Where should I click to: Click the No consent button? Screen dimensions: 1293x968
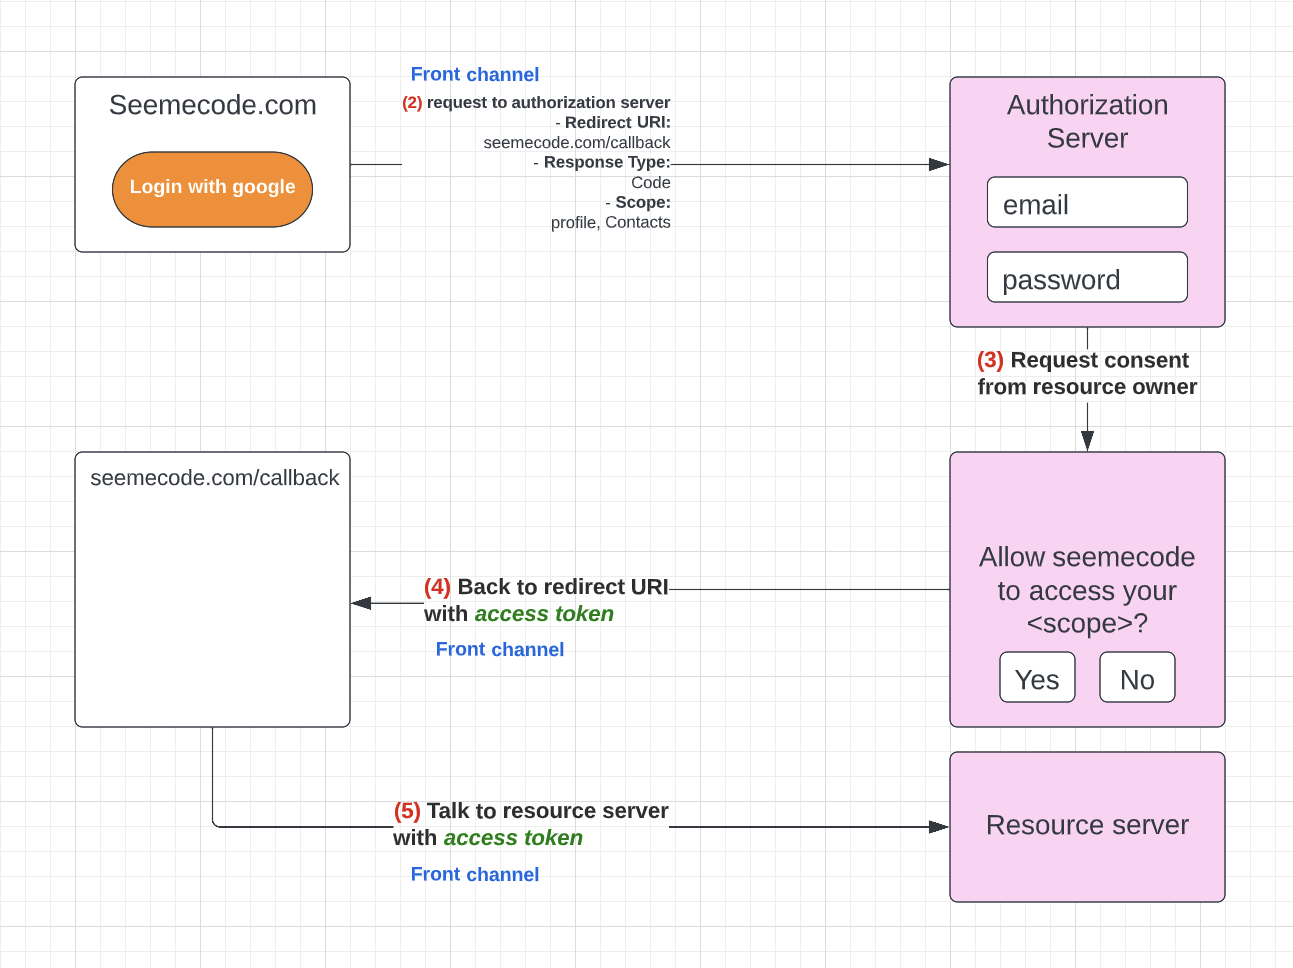tap(1137, 677)
